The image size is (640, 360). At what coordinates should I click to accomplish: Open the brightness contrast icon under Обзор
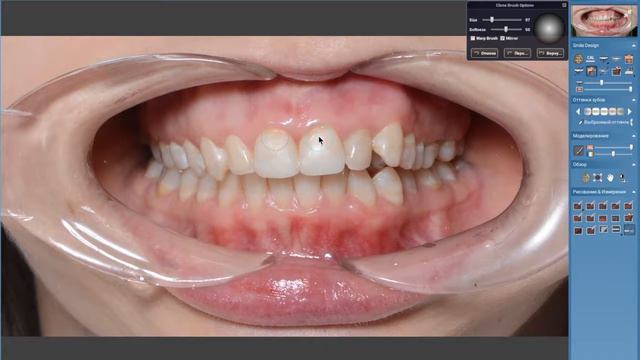coord(622,177)
